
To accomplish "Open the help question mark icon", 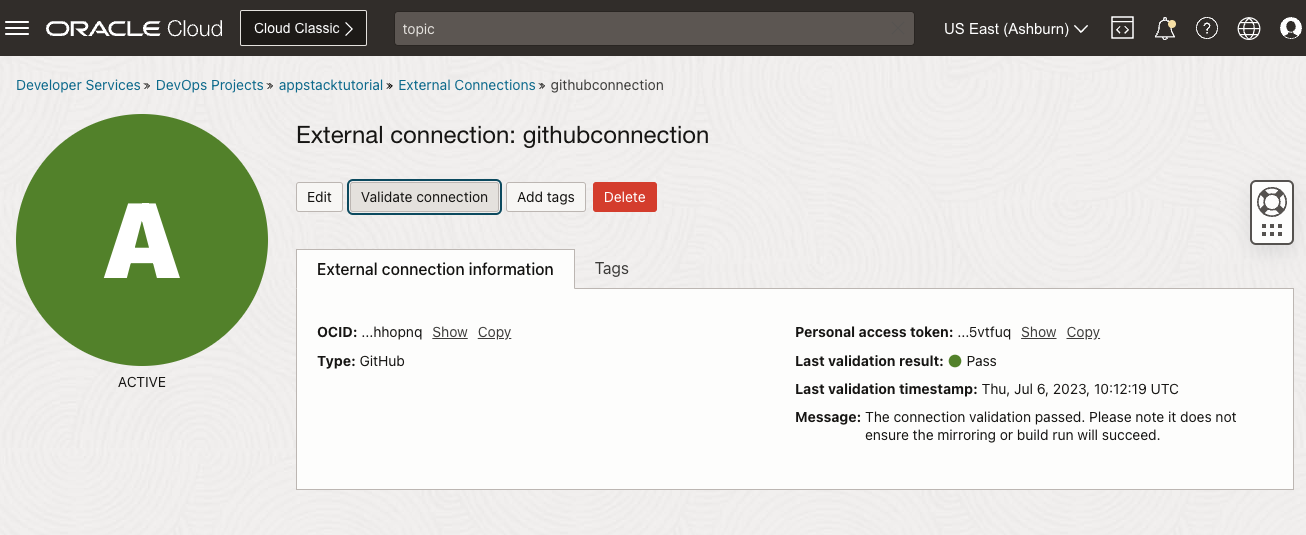I will click(1207, 29).
